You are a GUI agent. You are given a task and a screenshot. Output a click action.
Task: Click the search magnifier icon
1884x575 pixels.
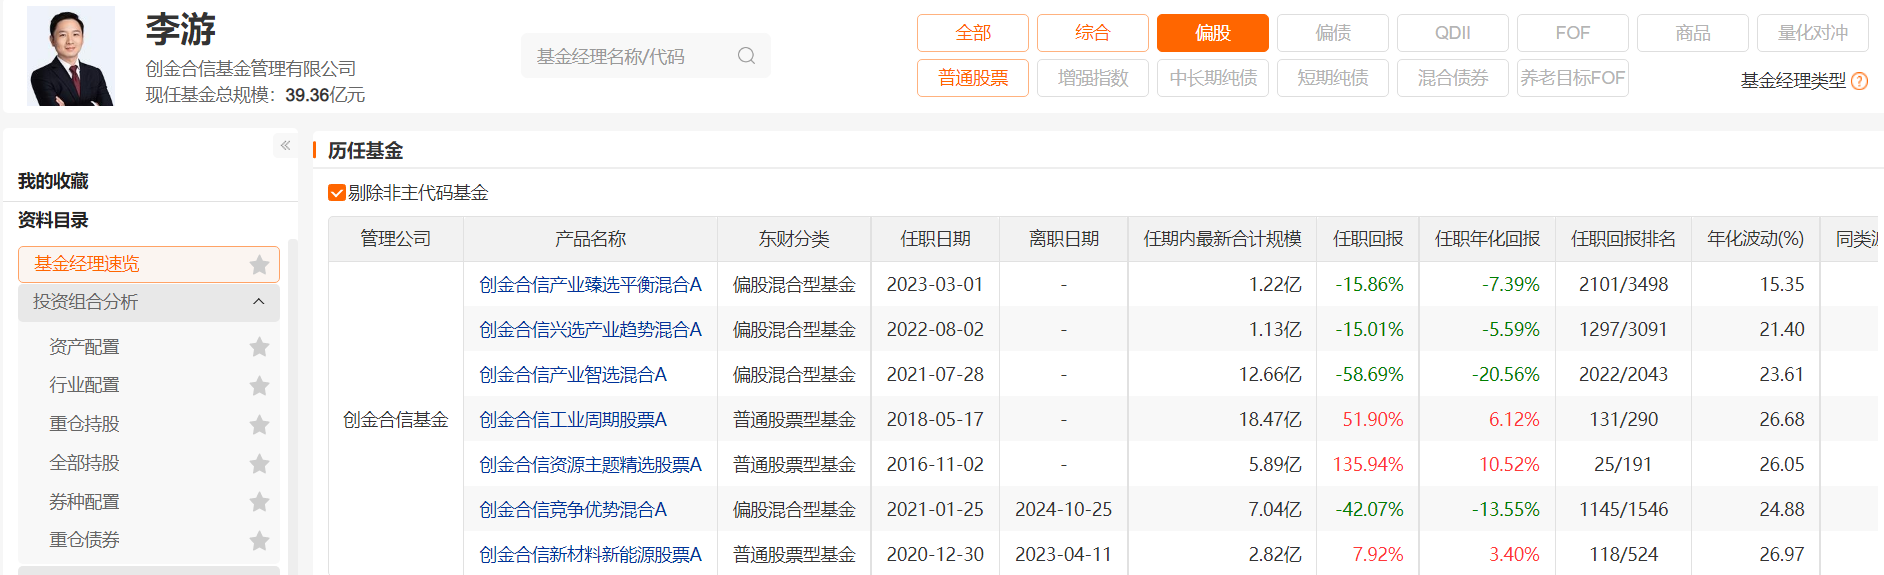tap(746, 56)
